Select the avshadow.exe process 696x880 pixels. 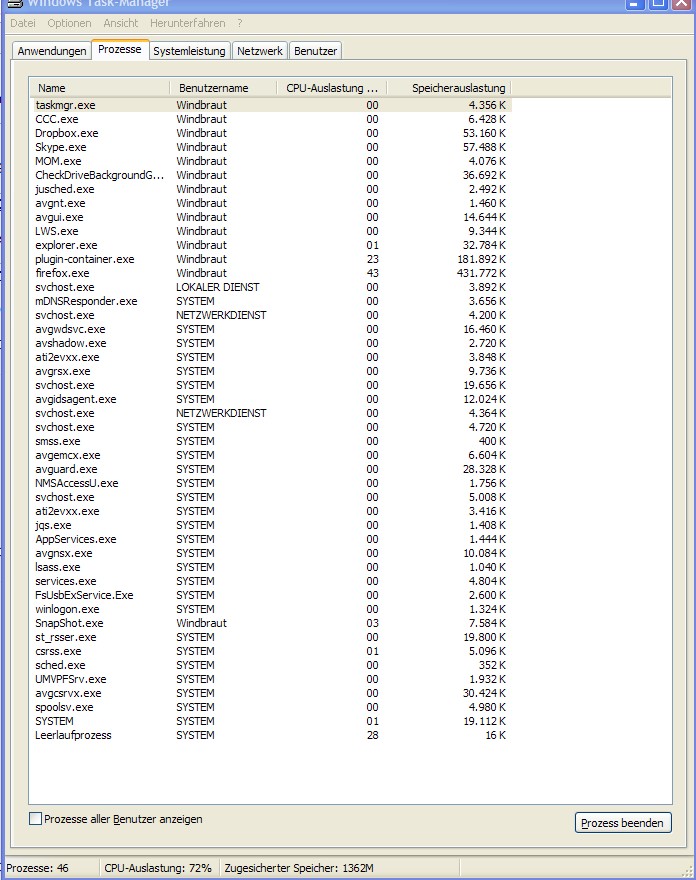(271, 343)
